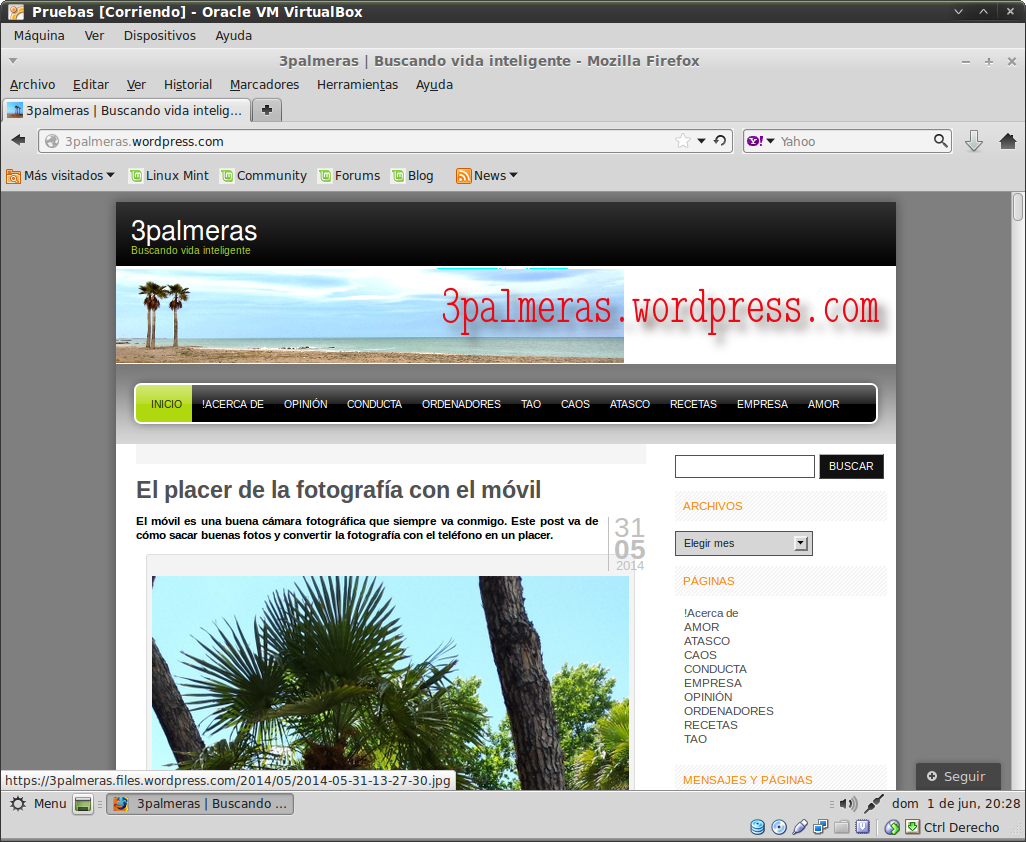Bookmark this page with the star icon

683,141
